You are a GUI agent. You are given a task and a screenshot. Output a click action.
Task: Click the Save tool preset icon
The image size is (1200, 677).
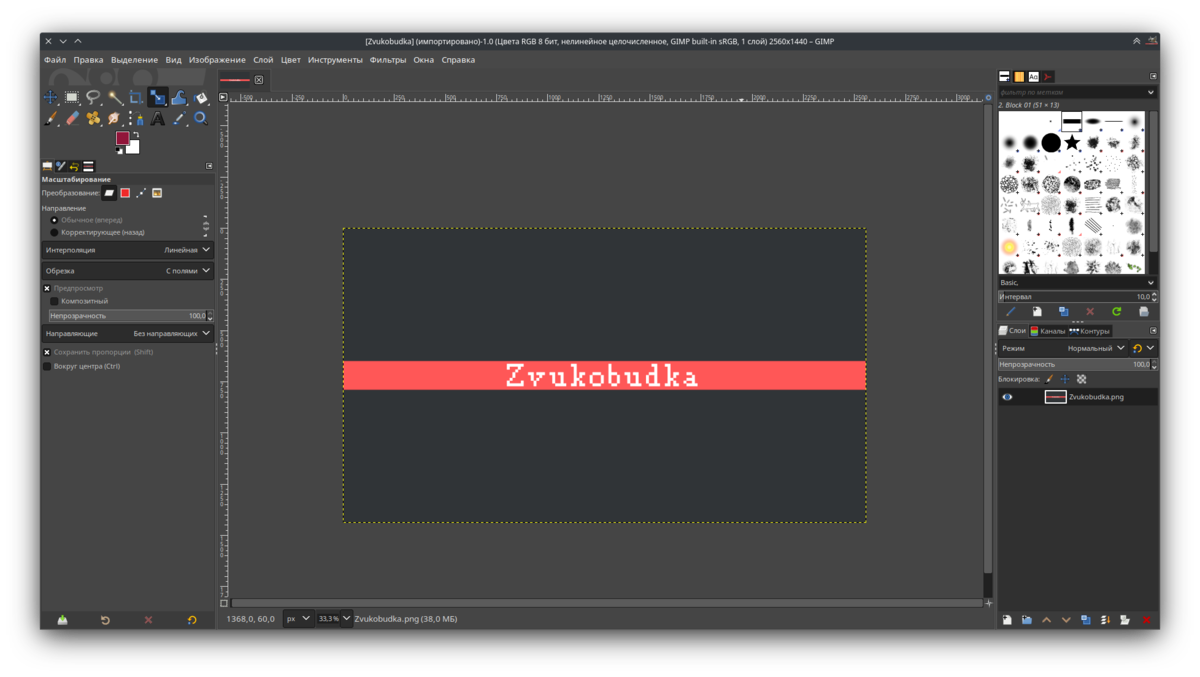coord(62,620)
